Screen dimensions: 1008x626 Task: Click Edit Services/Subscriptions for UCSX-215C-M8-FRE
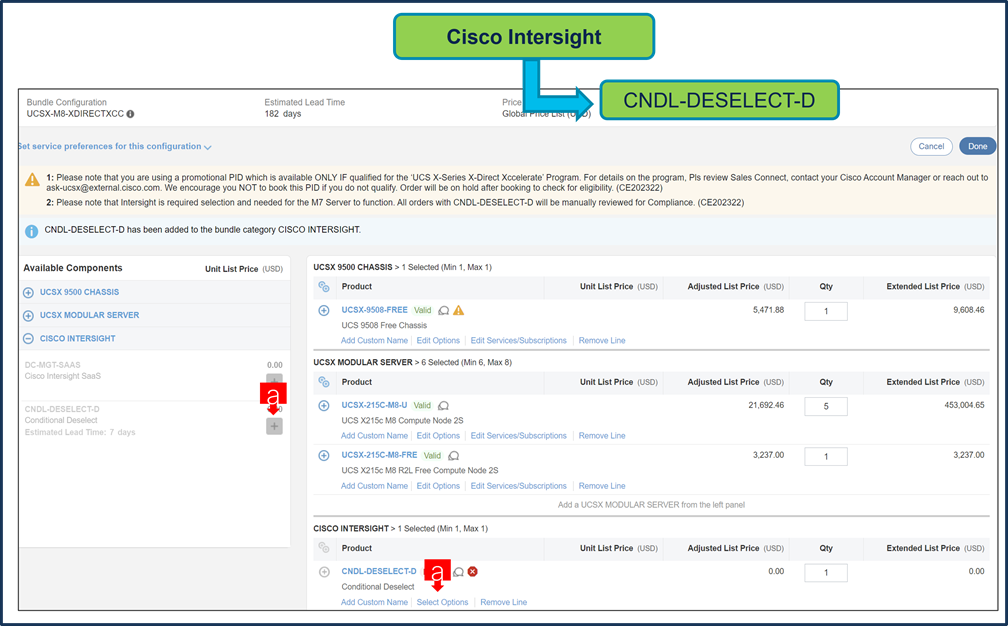[x=519, y=486]
